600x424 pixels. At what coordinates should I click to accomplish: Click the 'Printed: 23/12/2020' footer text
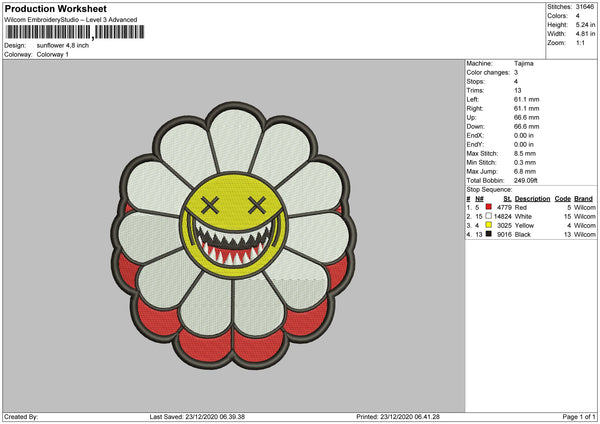coord(398,417)
